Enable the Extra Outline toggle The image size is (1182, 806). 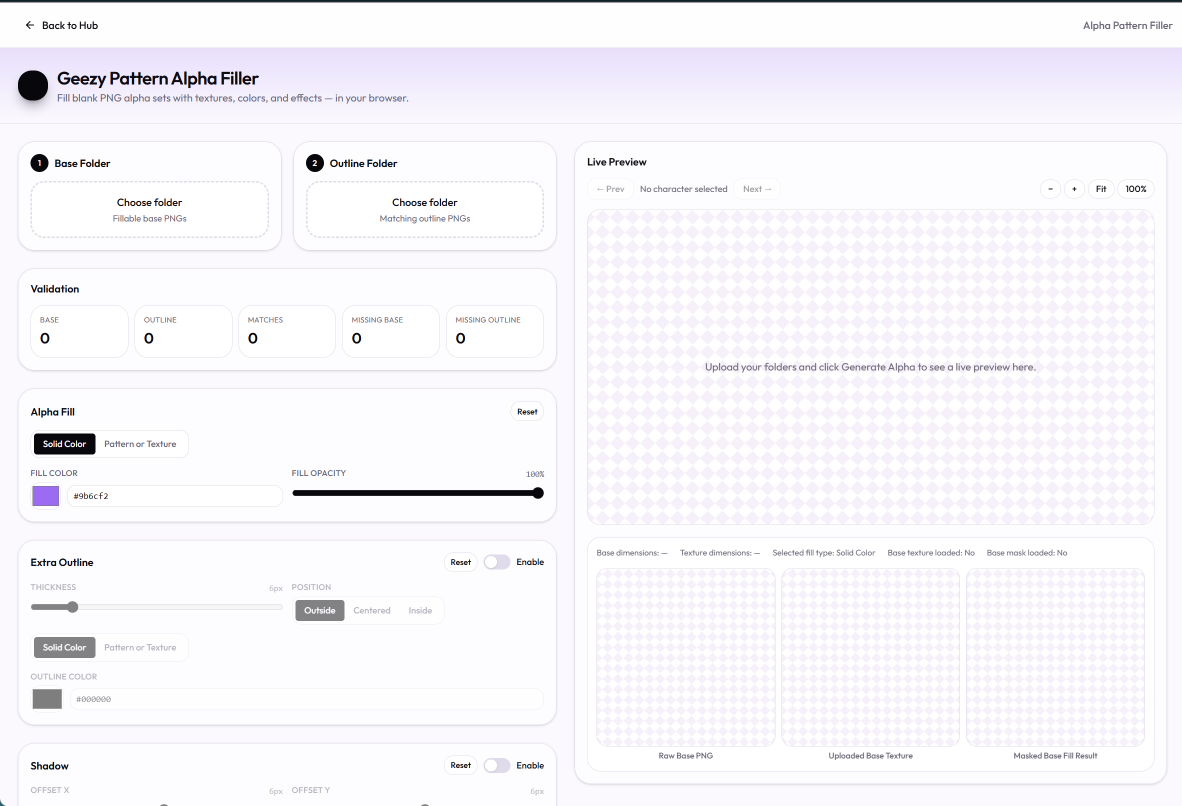point(497,562)
